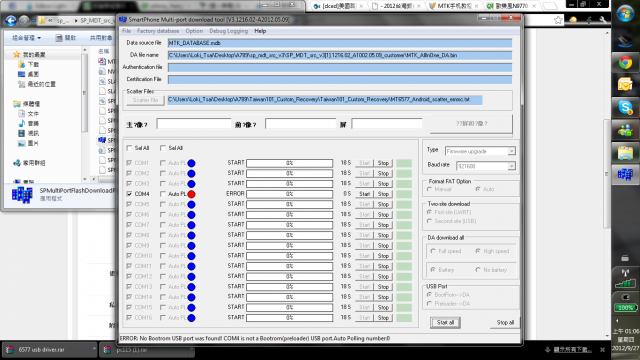Click the green status box for COM1

coord(404,163)
